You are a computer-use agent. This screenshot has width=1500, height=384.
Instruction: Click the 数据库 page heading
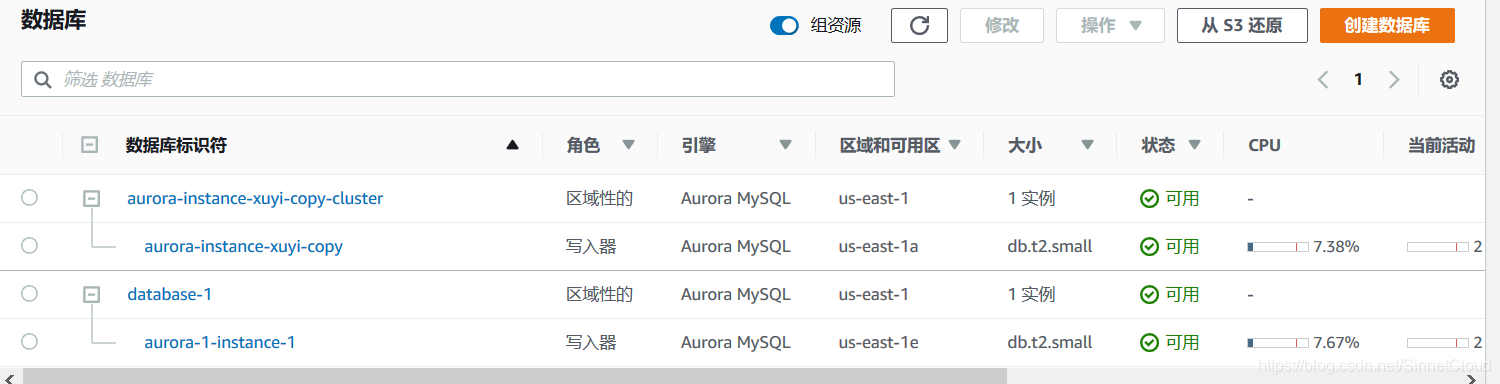(x=54, y=20)
